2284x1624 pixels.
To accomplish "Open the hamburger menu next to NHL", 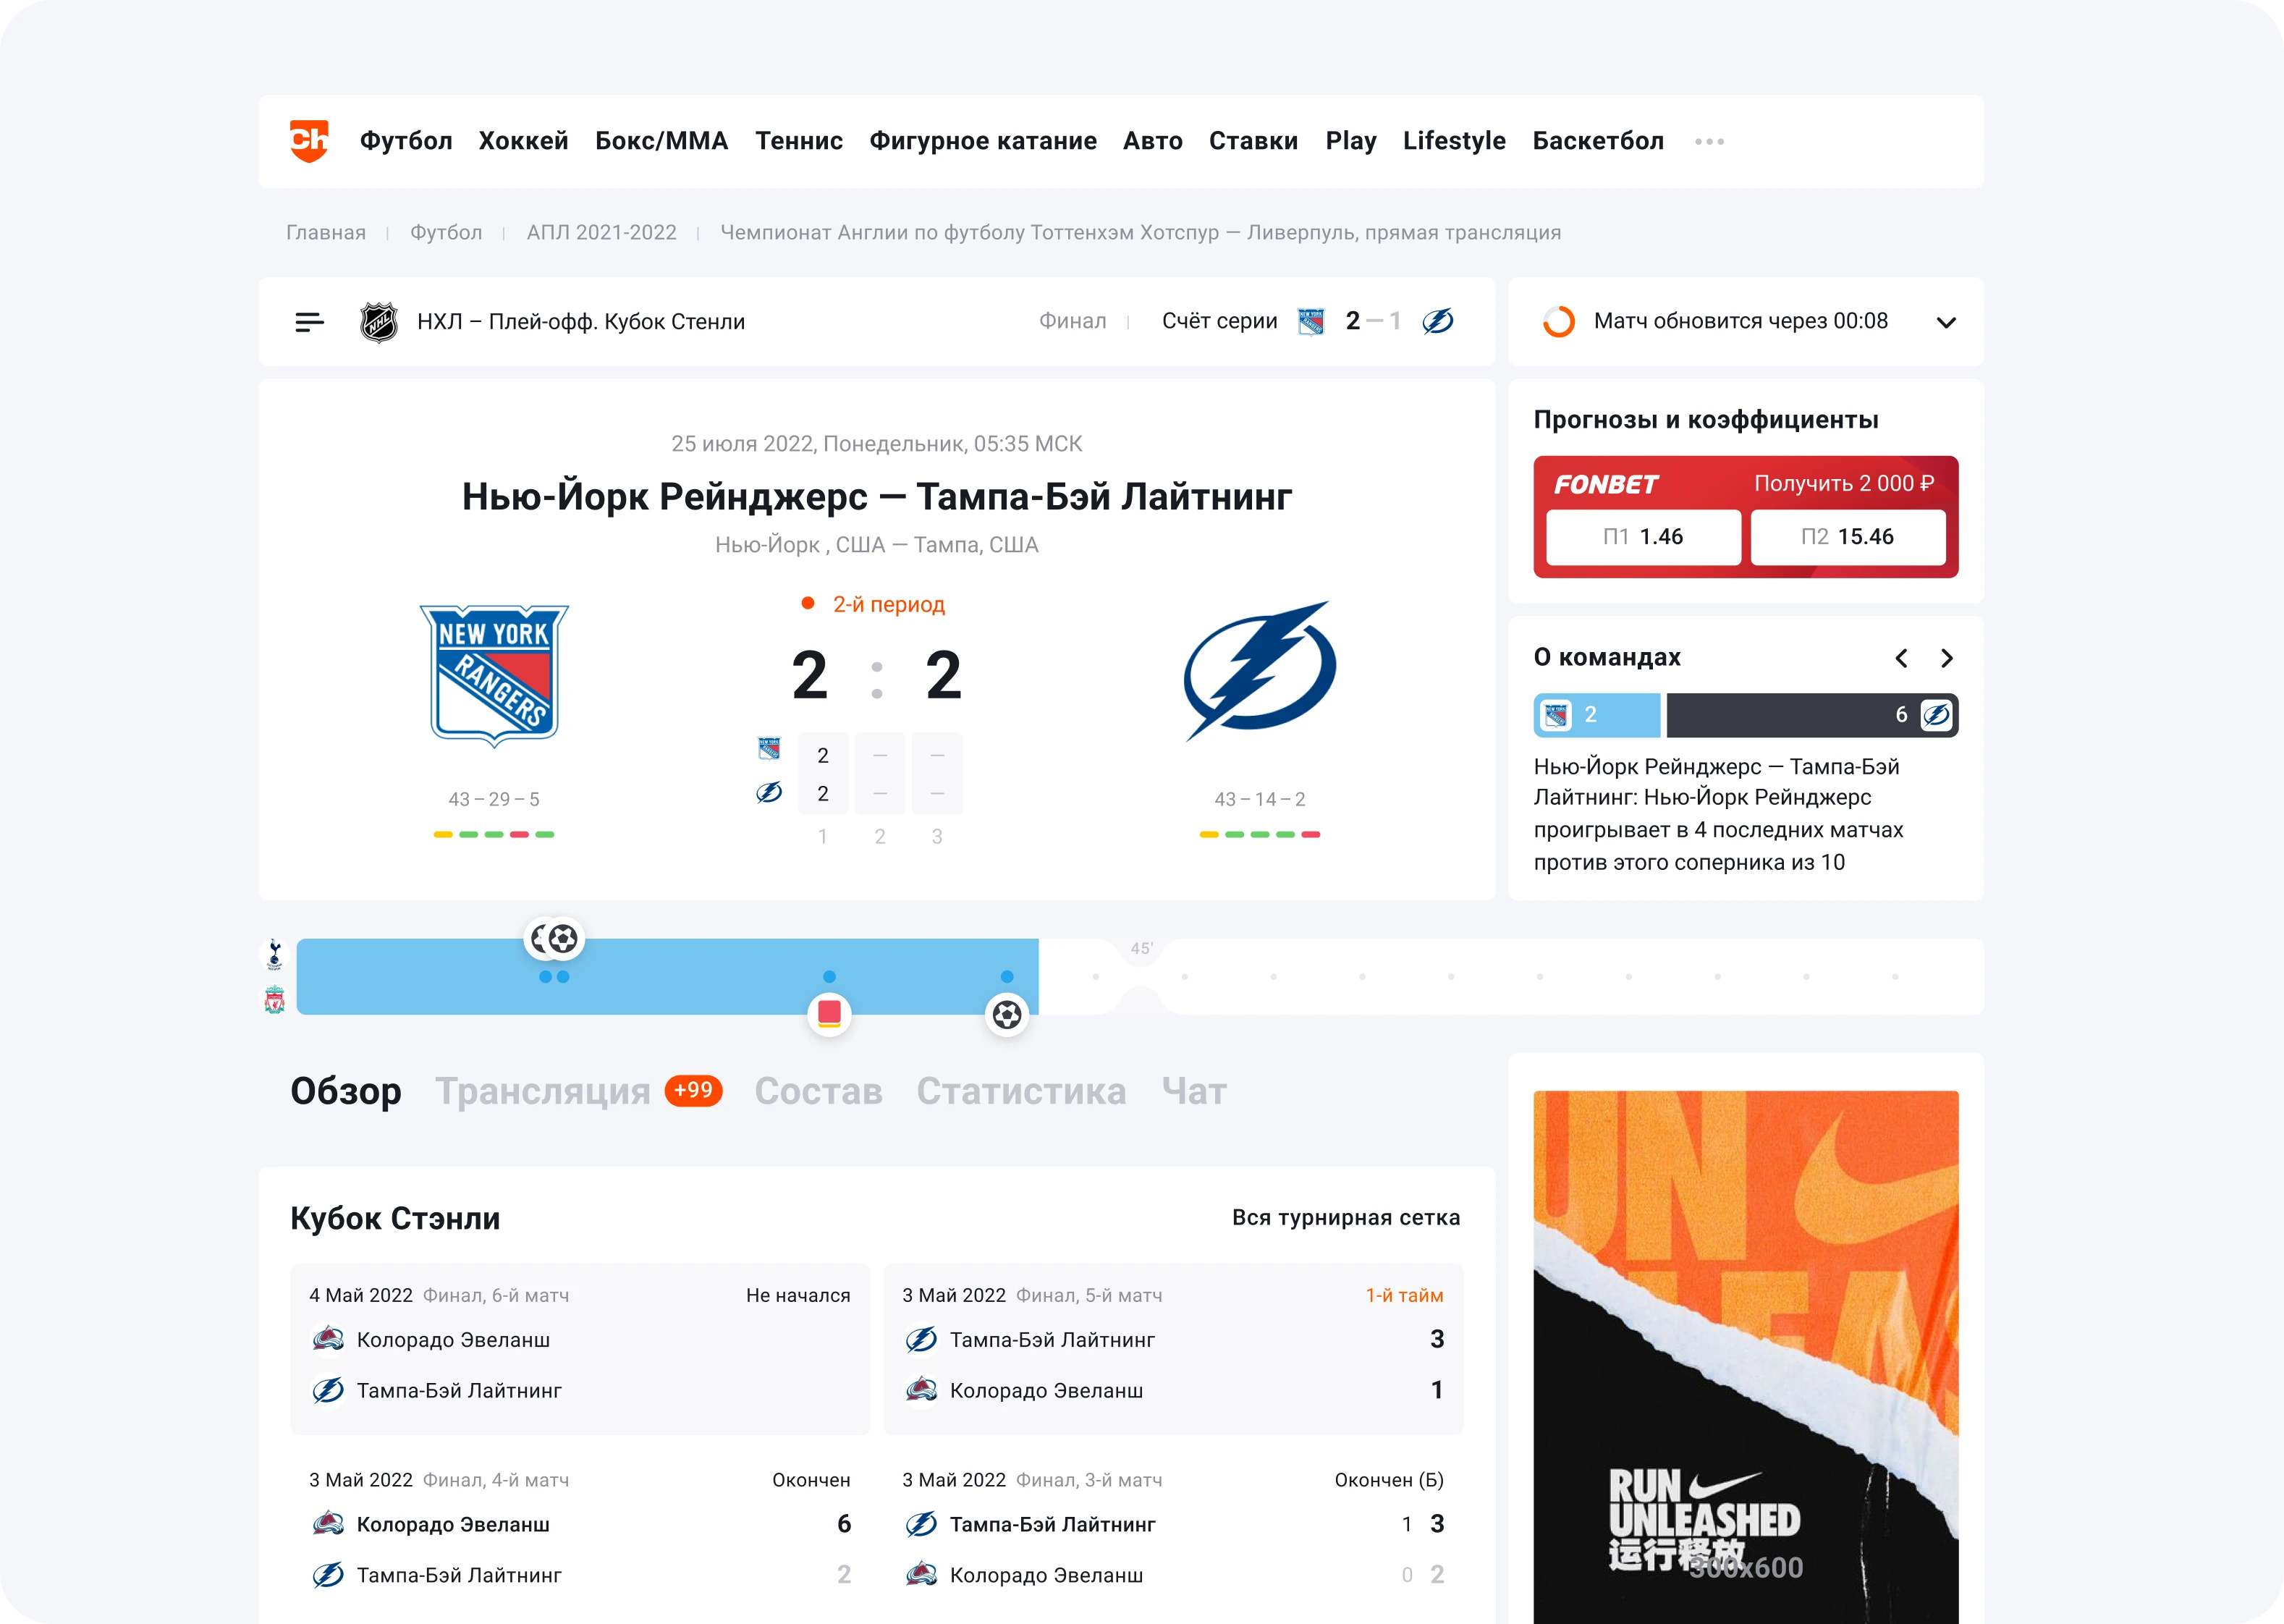I will click(310, 322).
